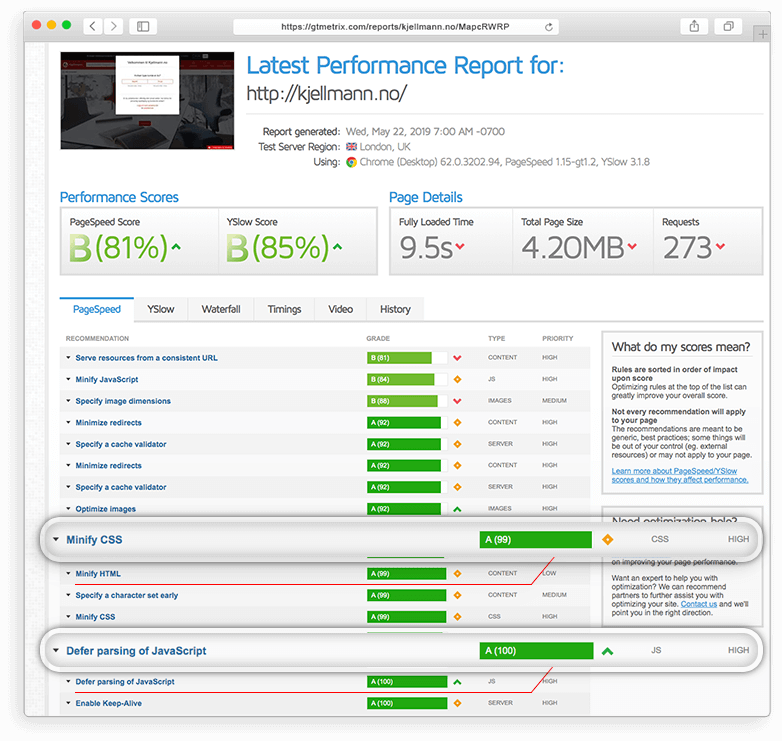Click the enlarged A (100) Defer parsing grade bar

tap(537, 651)
